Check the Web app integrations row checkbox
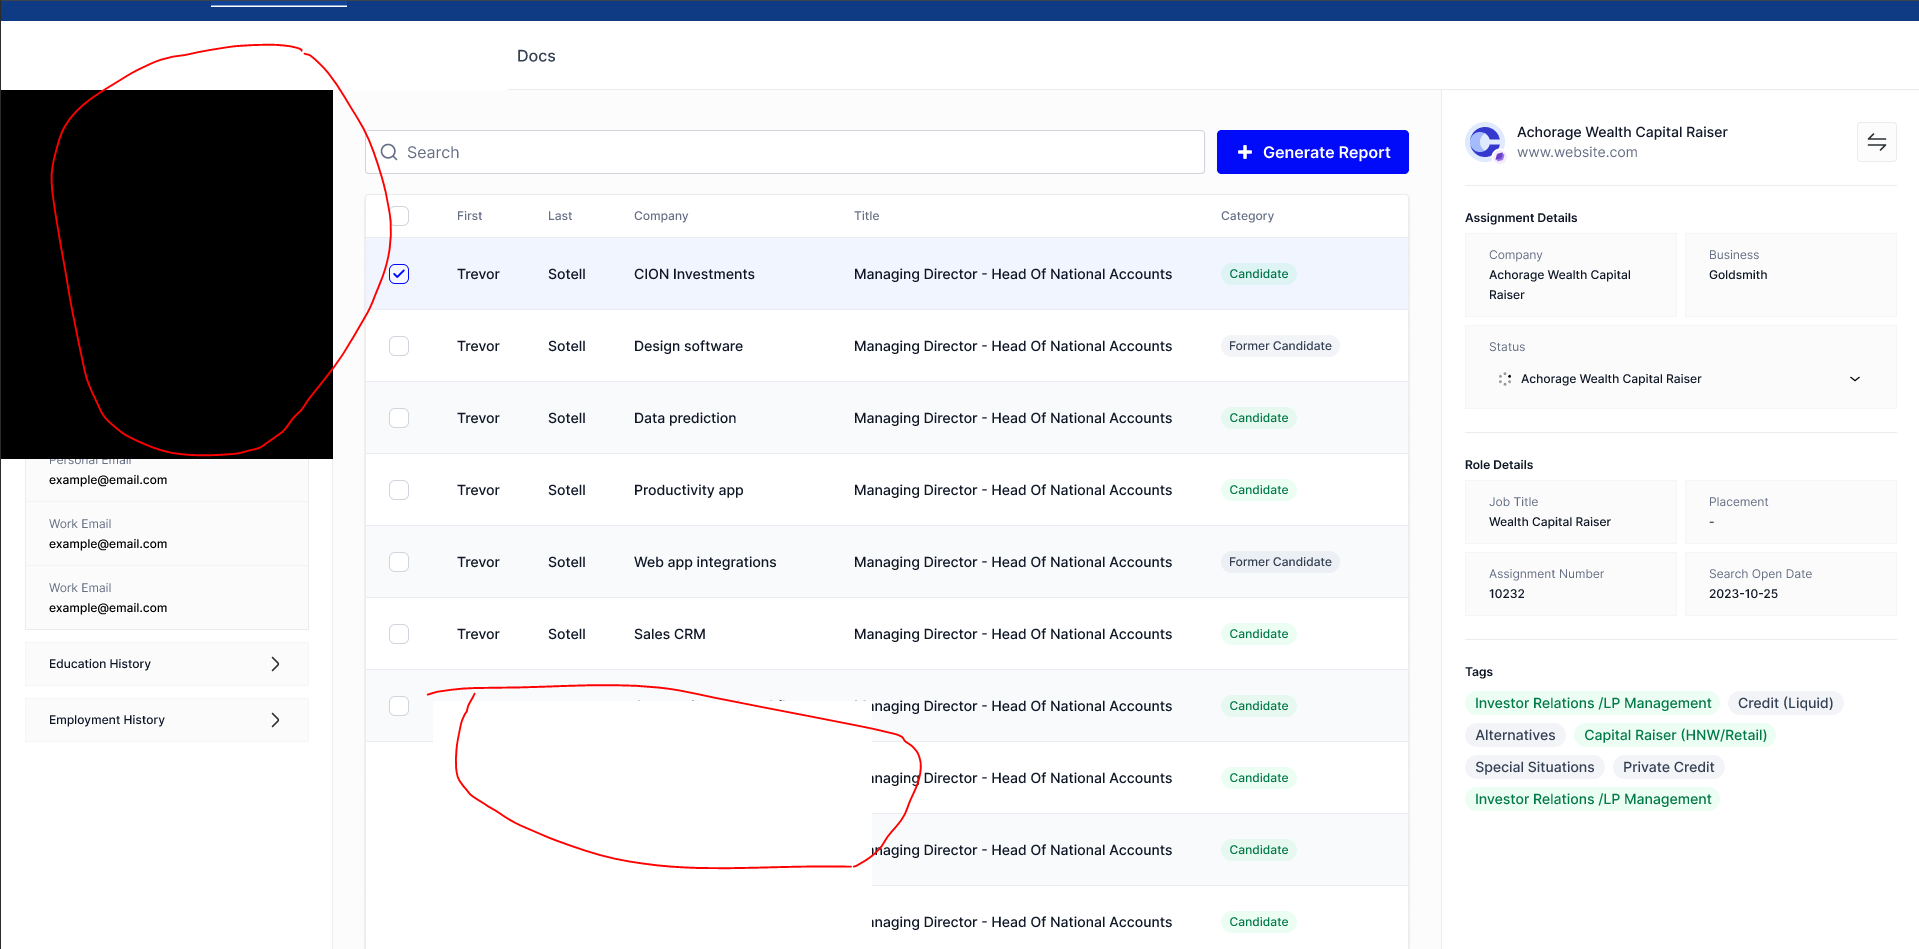Viewport: 1919px width, 949px height. point(399,562)
